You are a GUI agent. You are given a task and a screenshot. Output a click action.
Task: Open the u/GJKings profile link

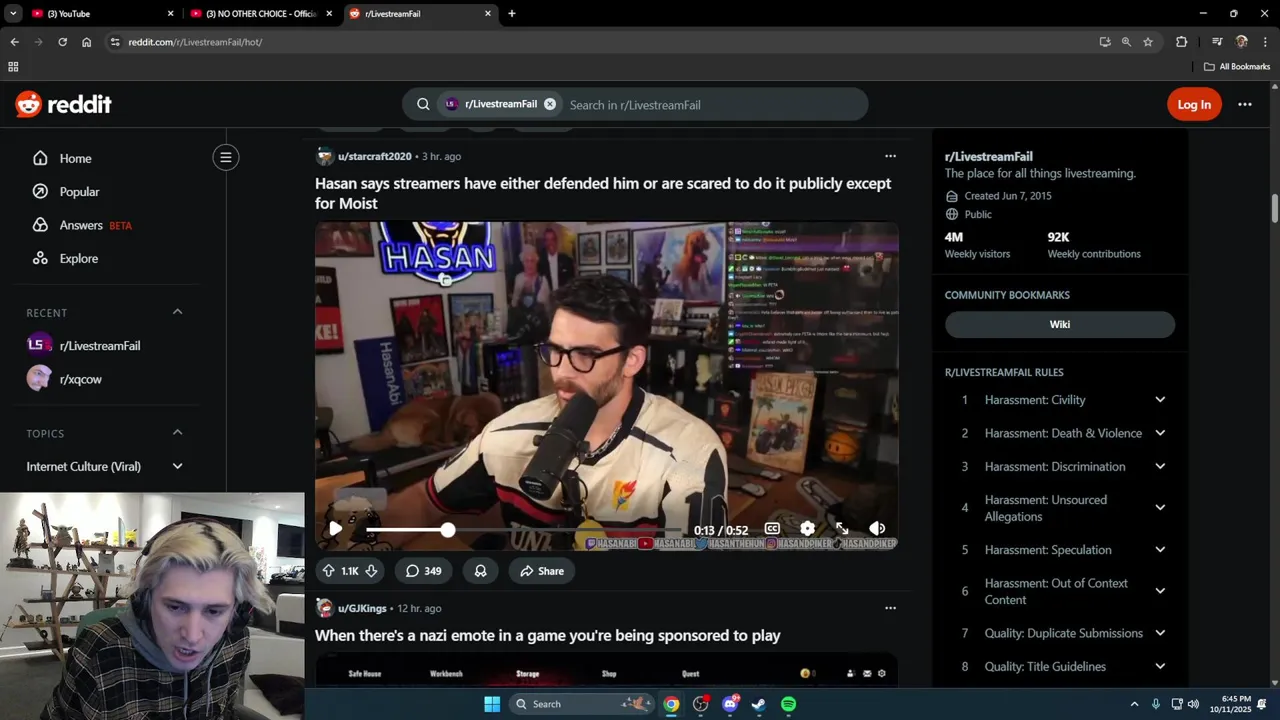[x=362, y=608]
